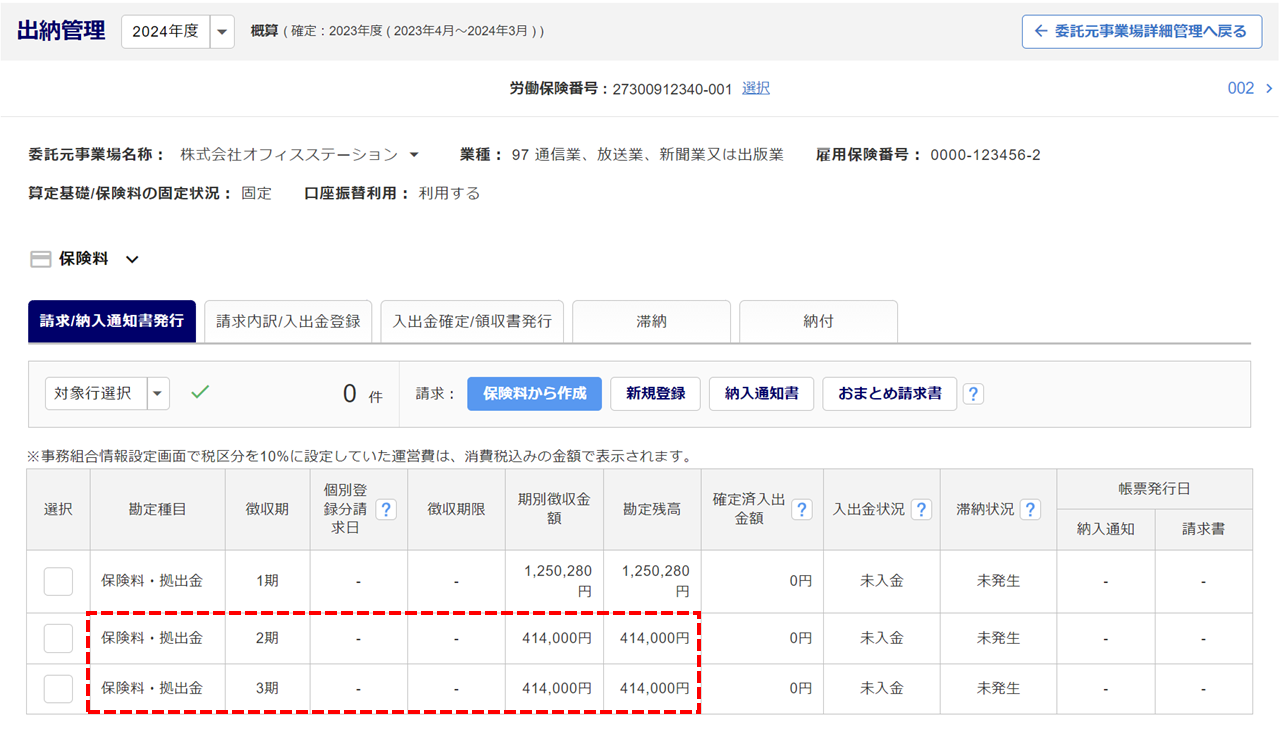Click the 請求書 column sub-header

click(1203, 528)
